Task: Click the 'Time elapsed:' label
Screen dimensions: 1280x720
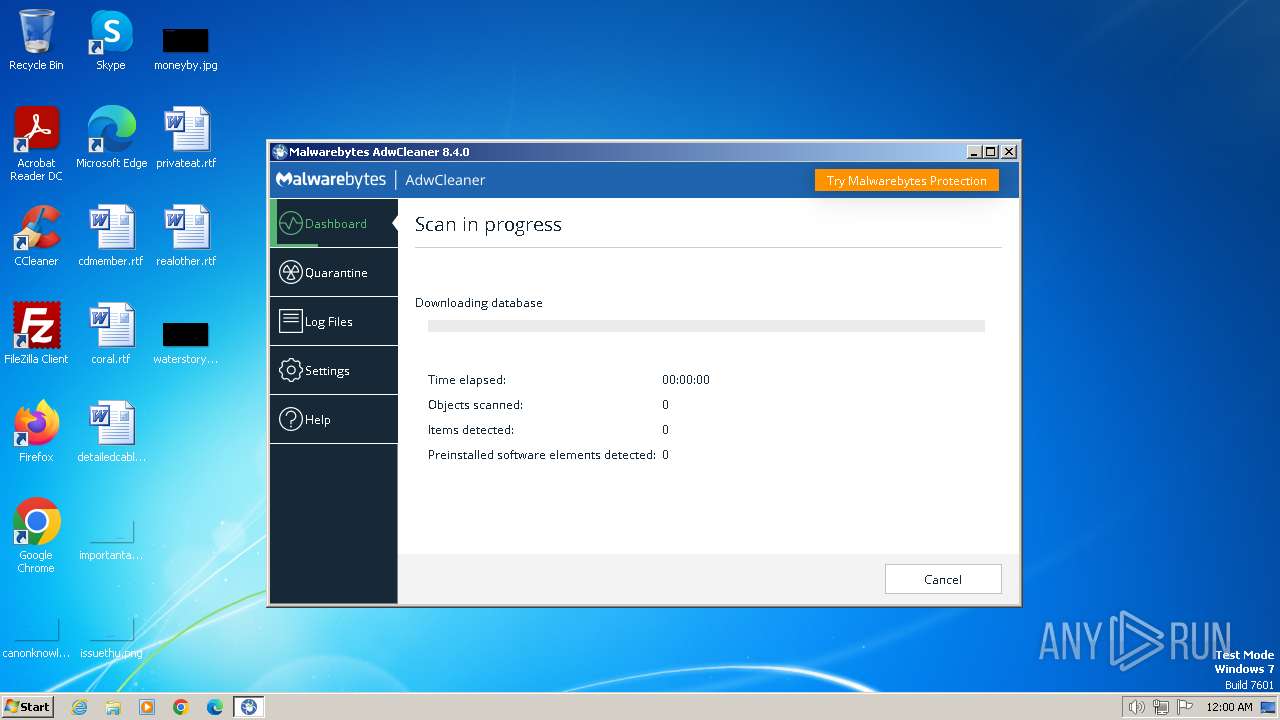Action: pos(467,380)
